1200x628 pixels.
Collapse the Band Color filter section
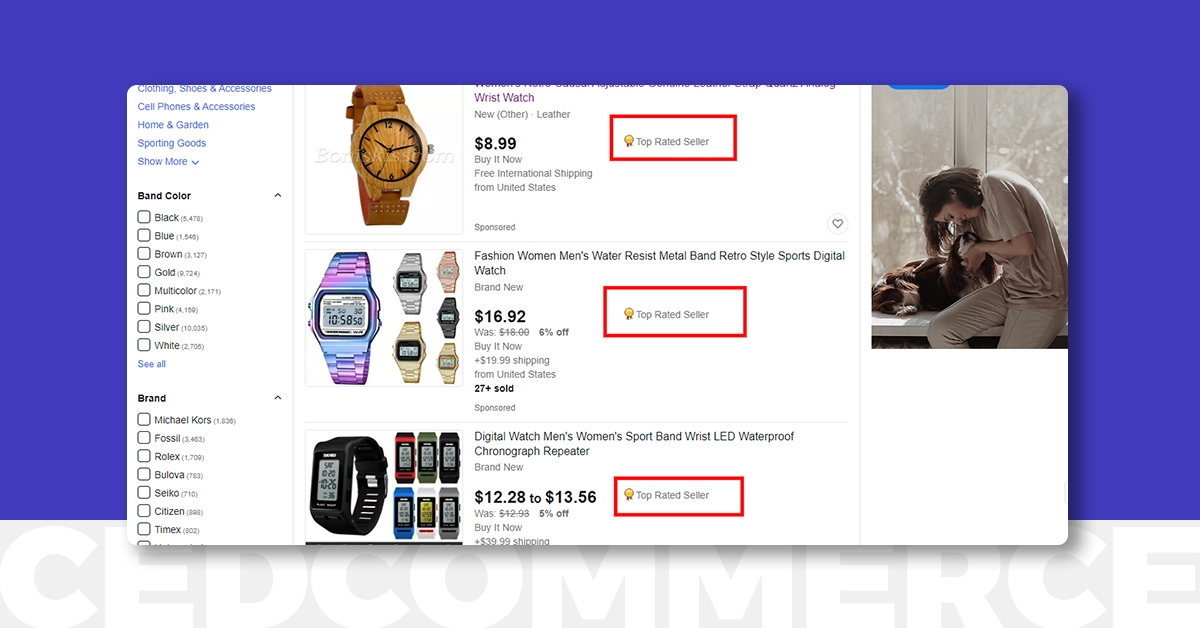coord(278,196)
